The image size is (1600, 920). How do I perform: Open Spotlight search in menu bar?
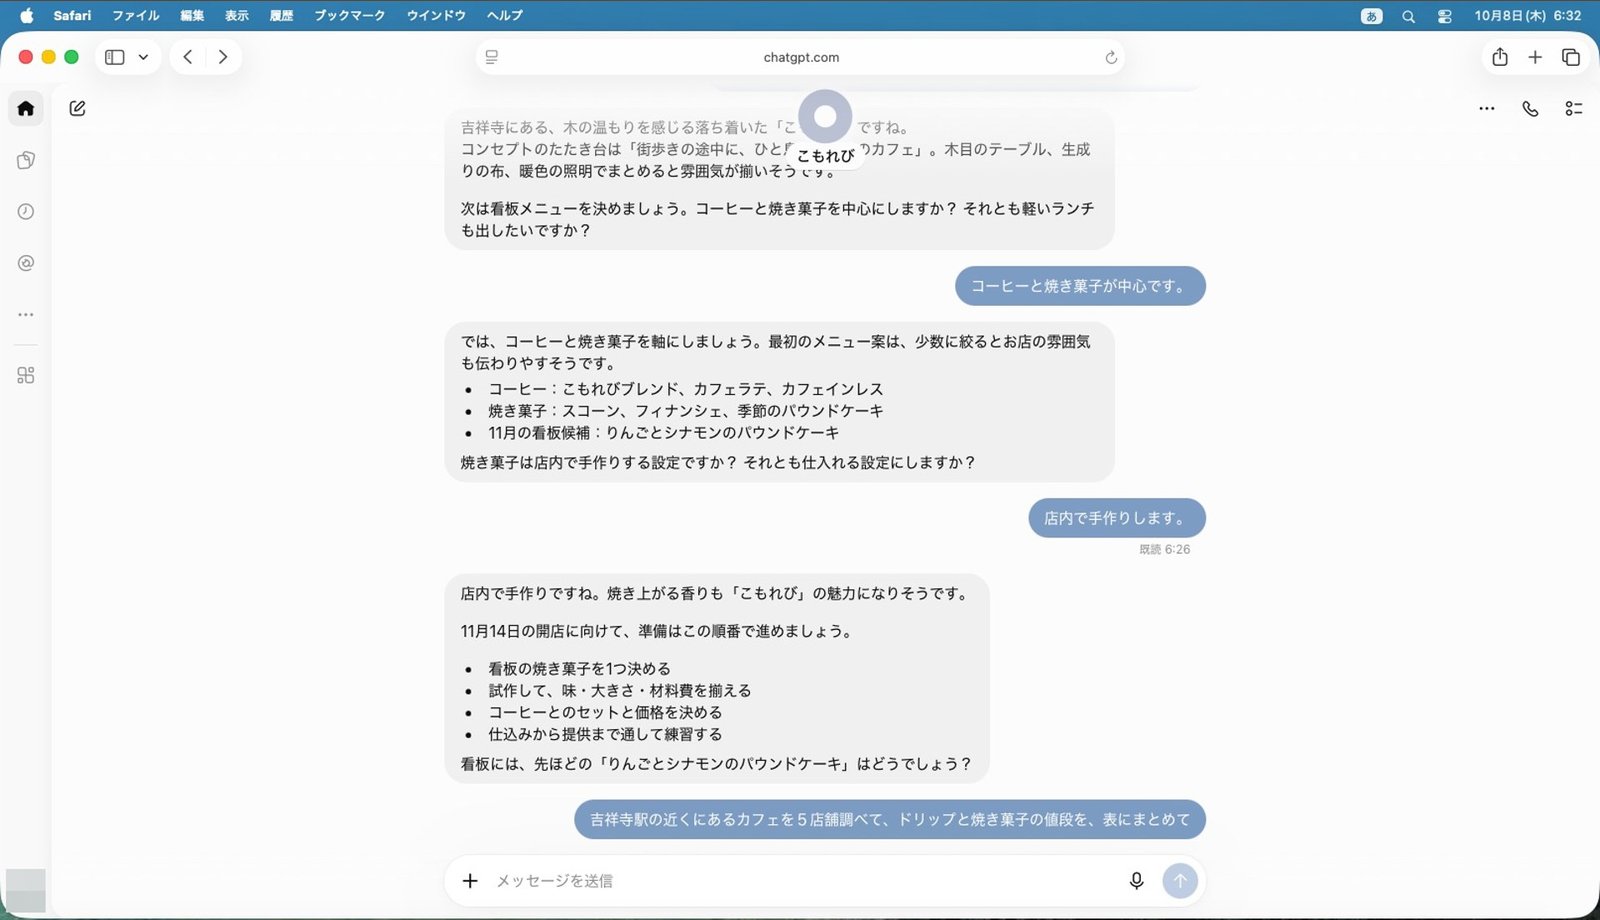pyautogui.click(x=1408, y=16)
